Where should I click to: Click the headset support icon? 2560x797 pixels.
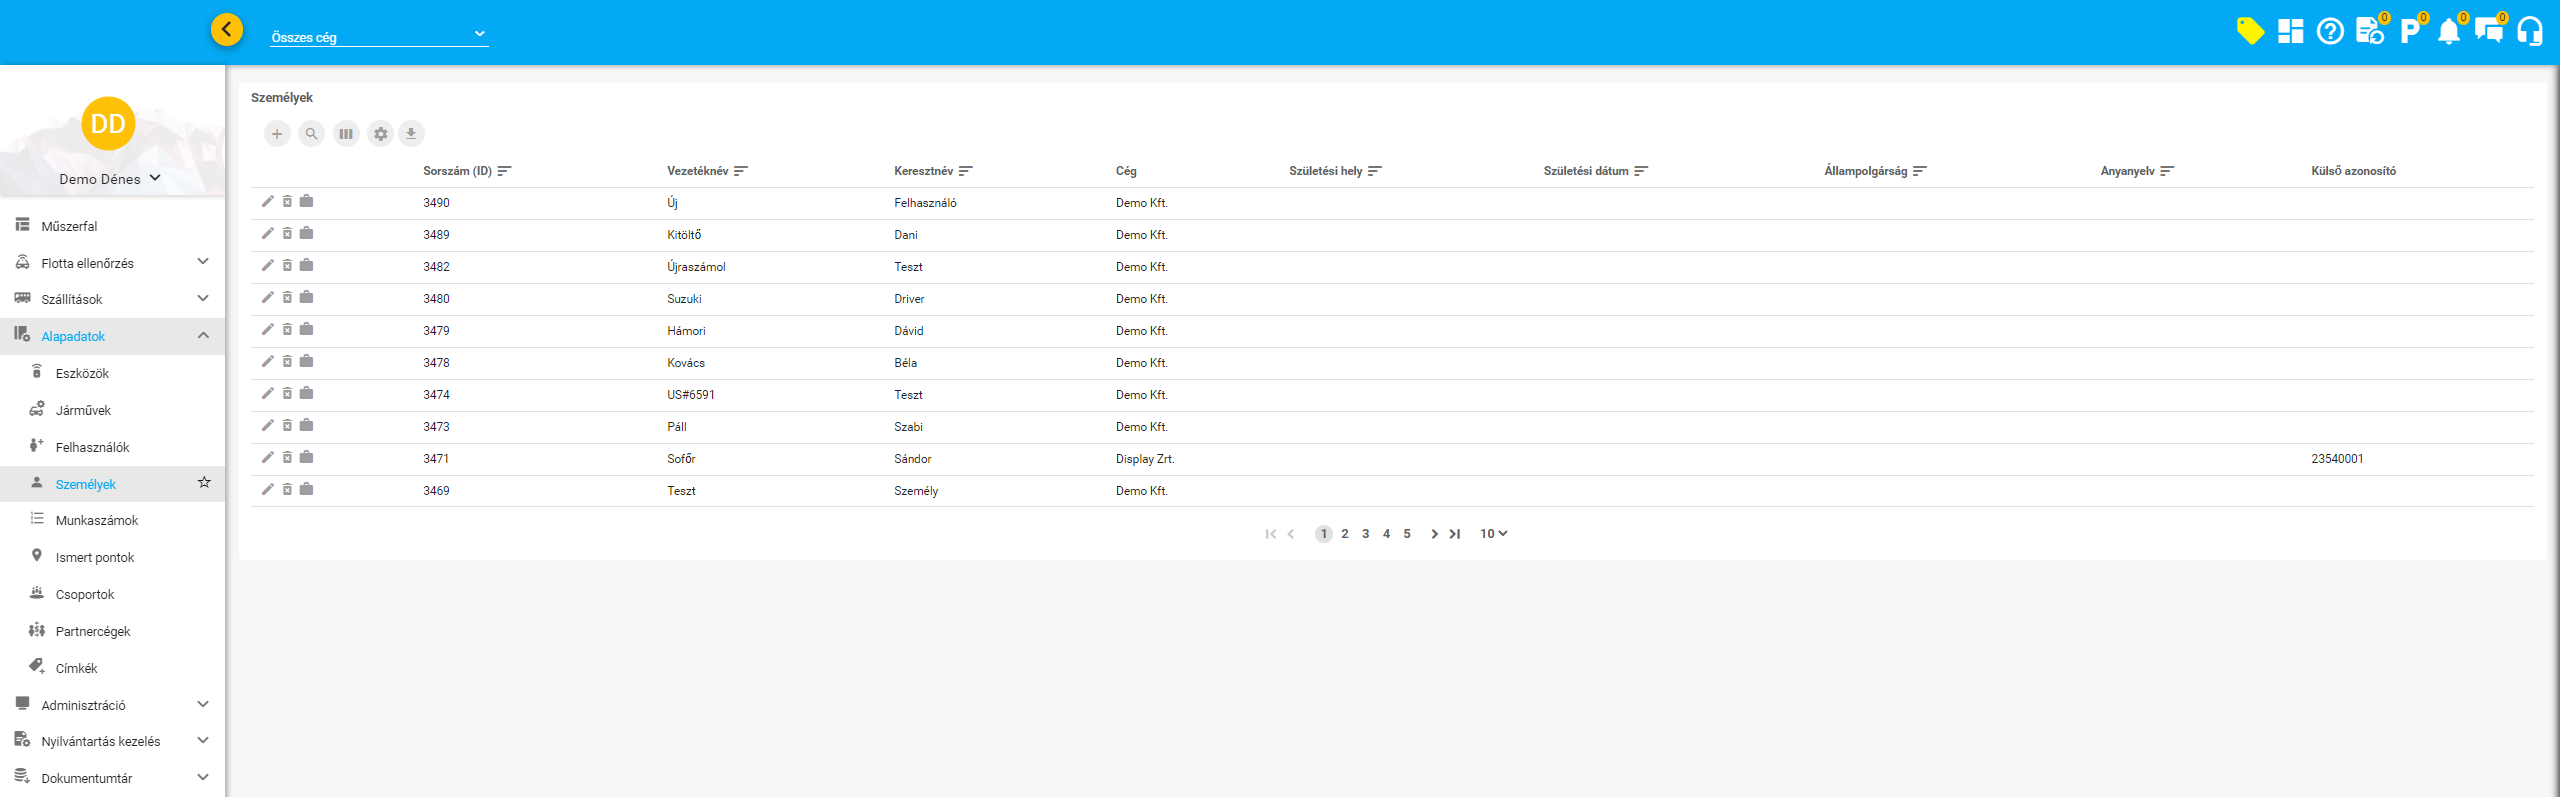tap(2529, 32)
